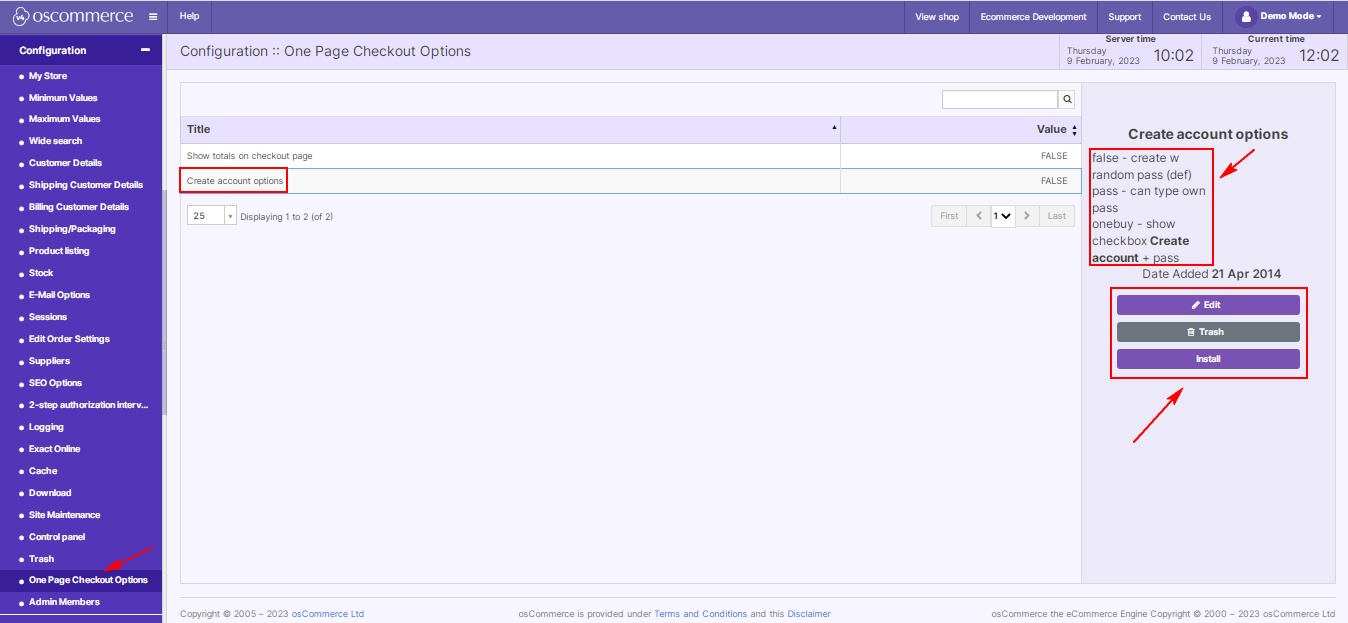Go to the previous page arrow
This screenshot has height=623, width=1348.
(x=978, y=216)
